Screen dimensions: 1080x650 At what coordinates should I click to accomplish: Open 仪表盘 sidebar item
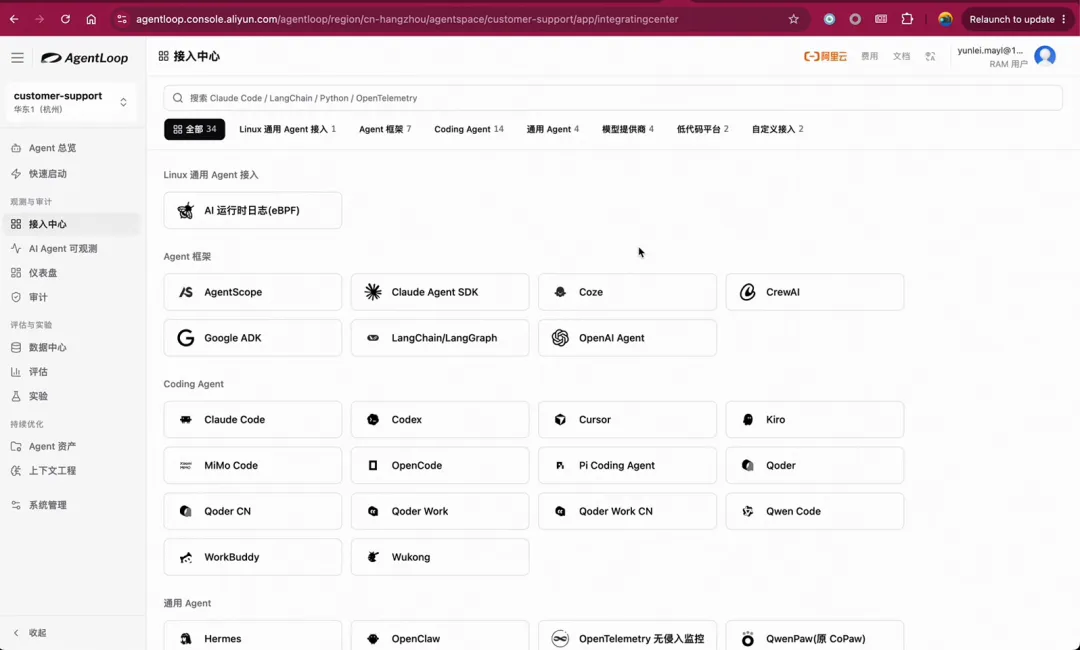coord(72,273)
